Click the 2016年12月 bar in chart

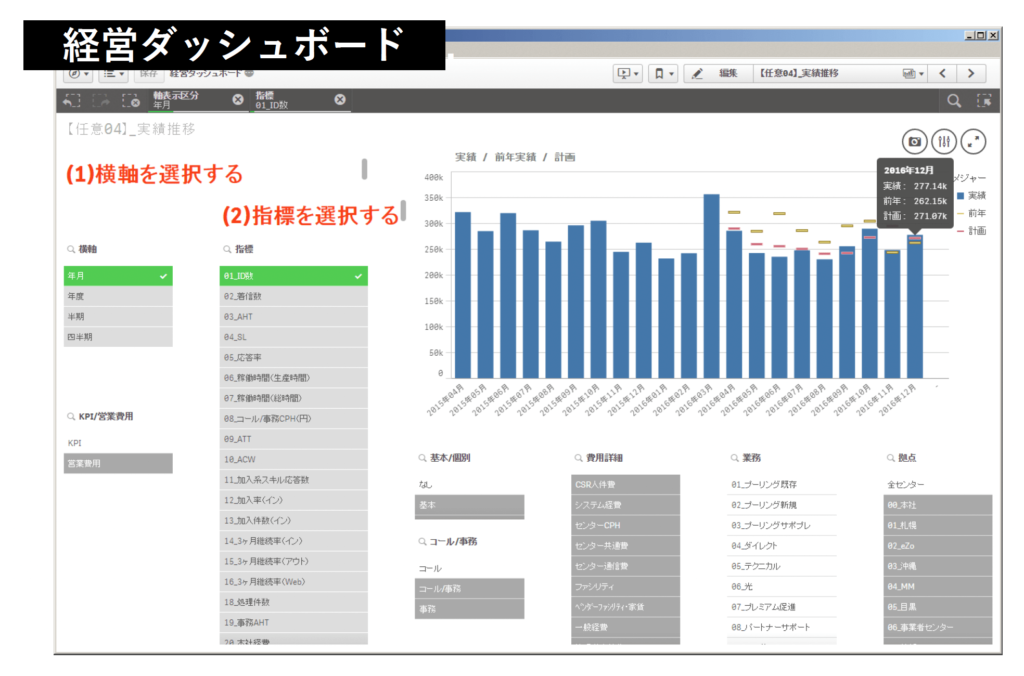pos(915,306)
